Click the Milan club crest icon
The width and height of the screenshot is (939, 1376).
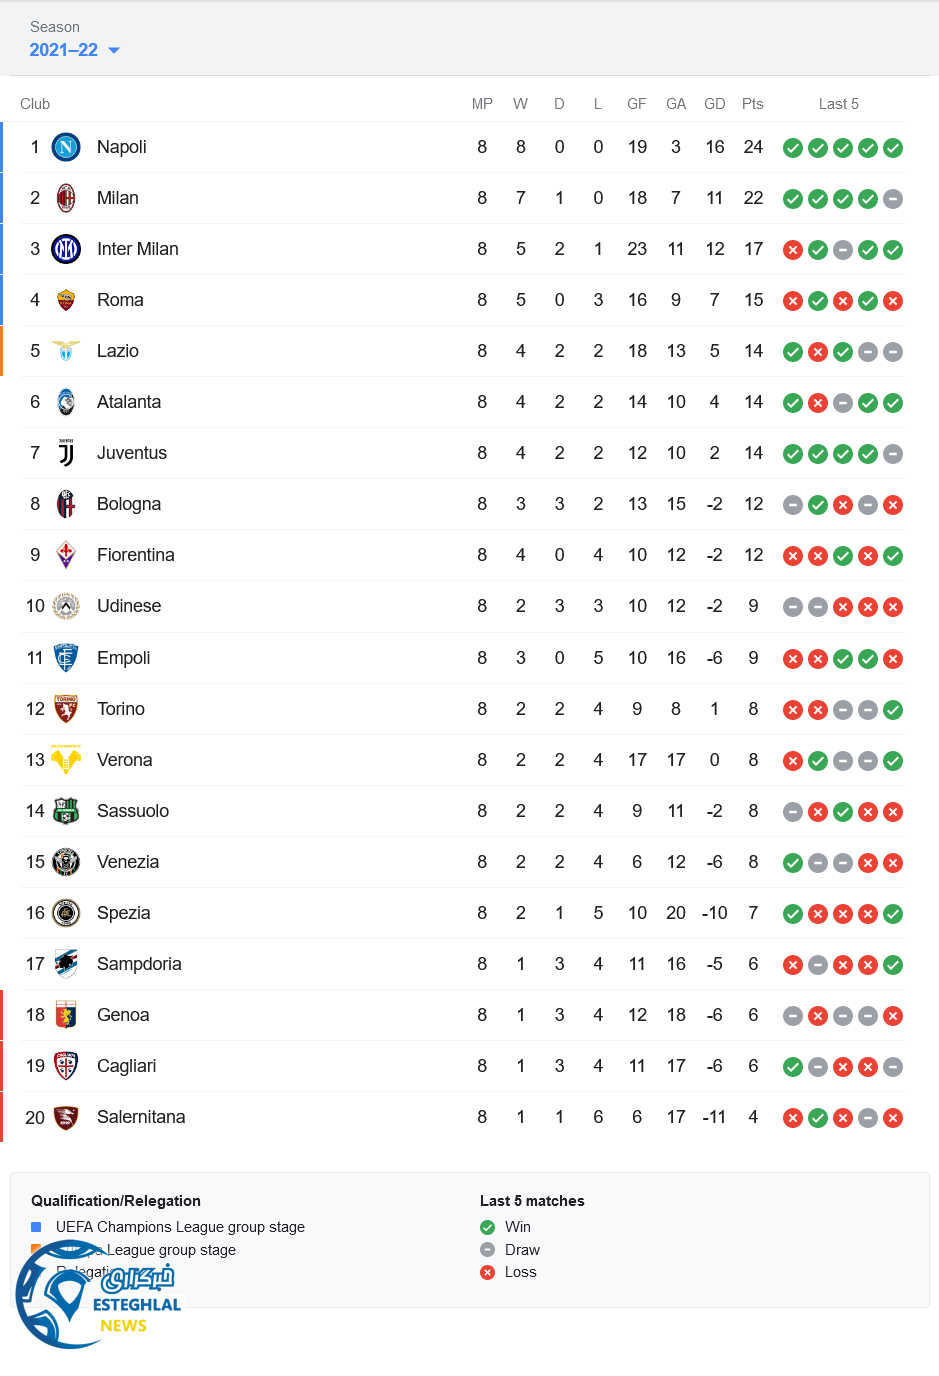[x=66, y=198]
